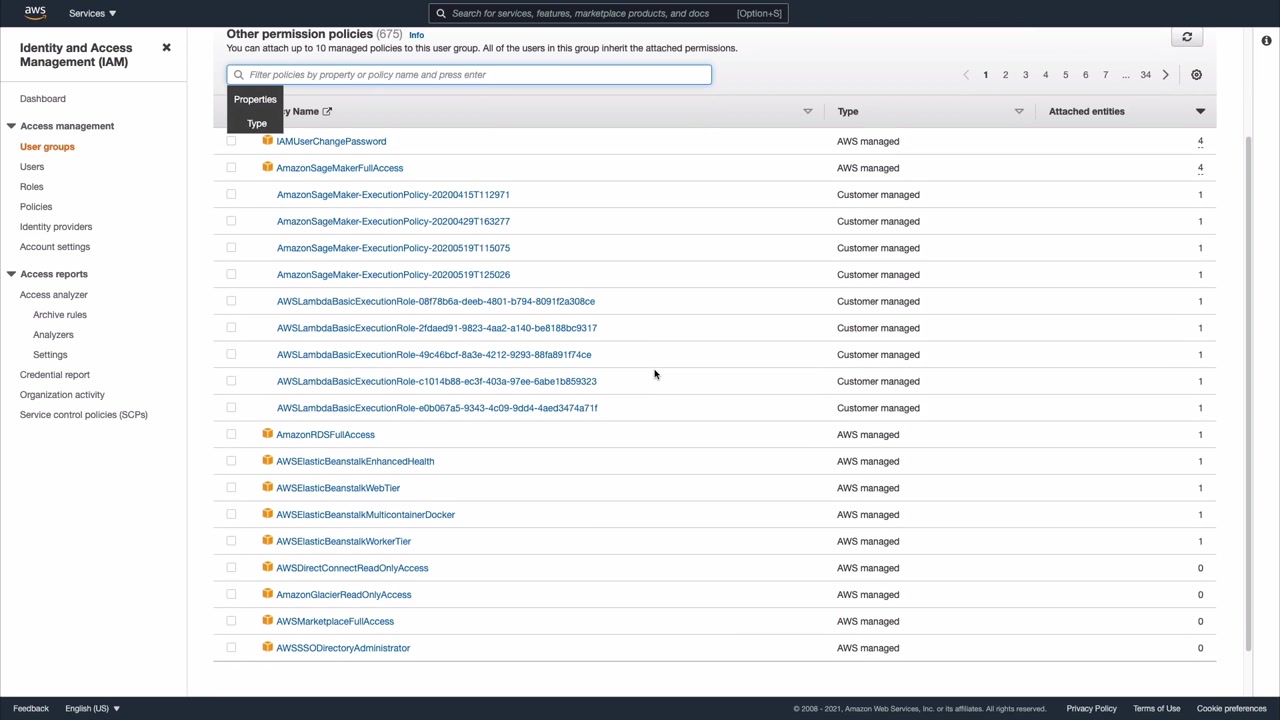
Task: Click the AmazonRDSFullAccess policy cube icon
Action: [x=267, y=434]
